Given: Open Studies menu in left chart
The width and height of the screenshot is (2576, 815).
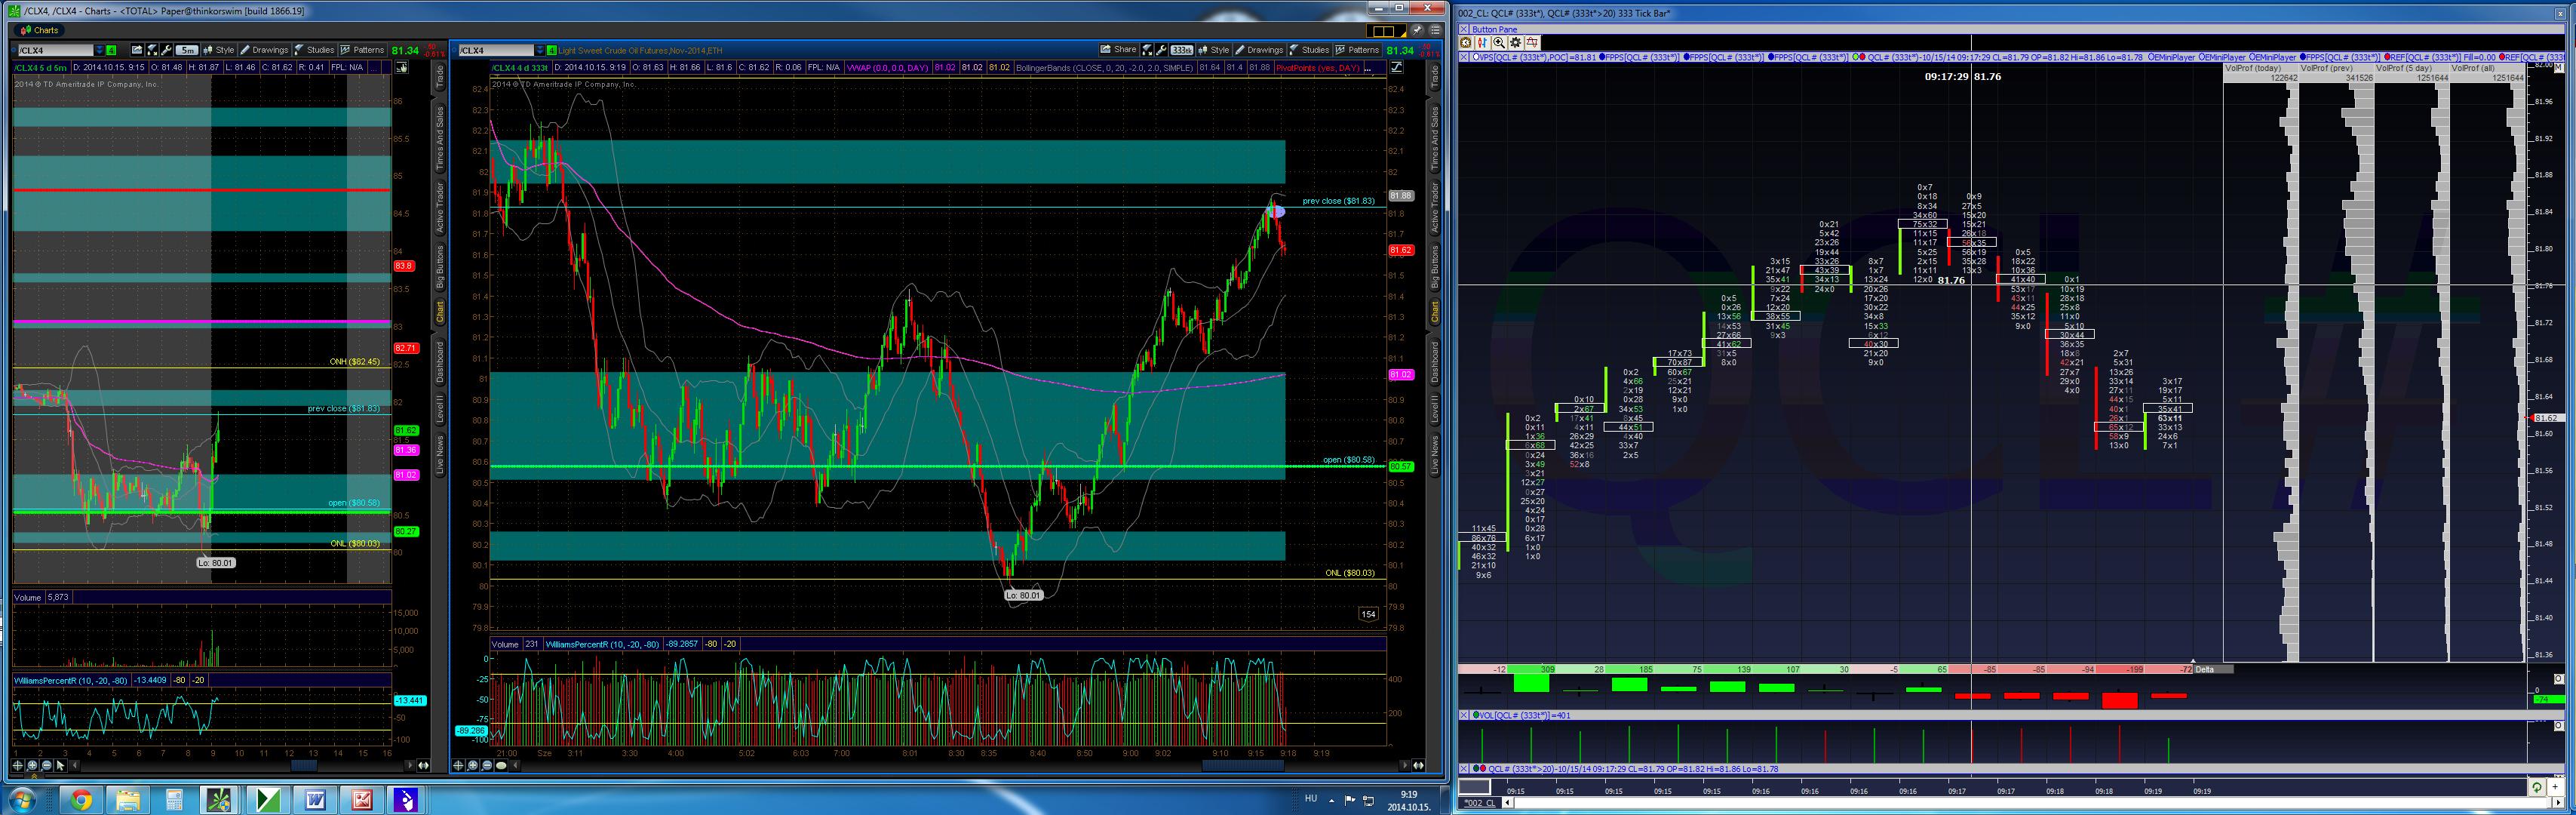Looking at the screenshot, I should point(314,50).
